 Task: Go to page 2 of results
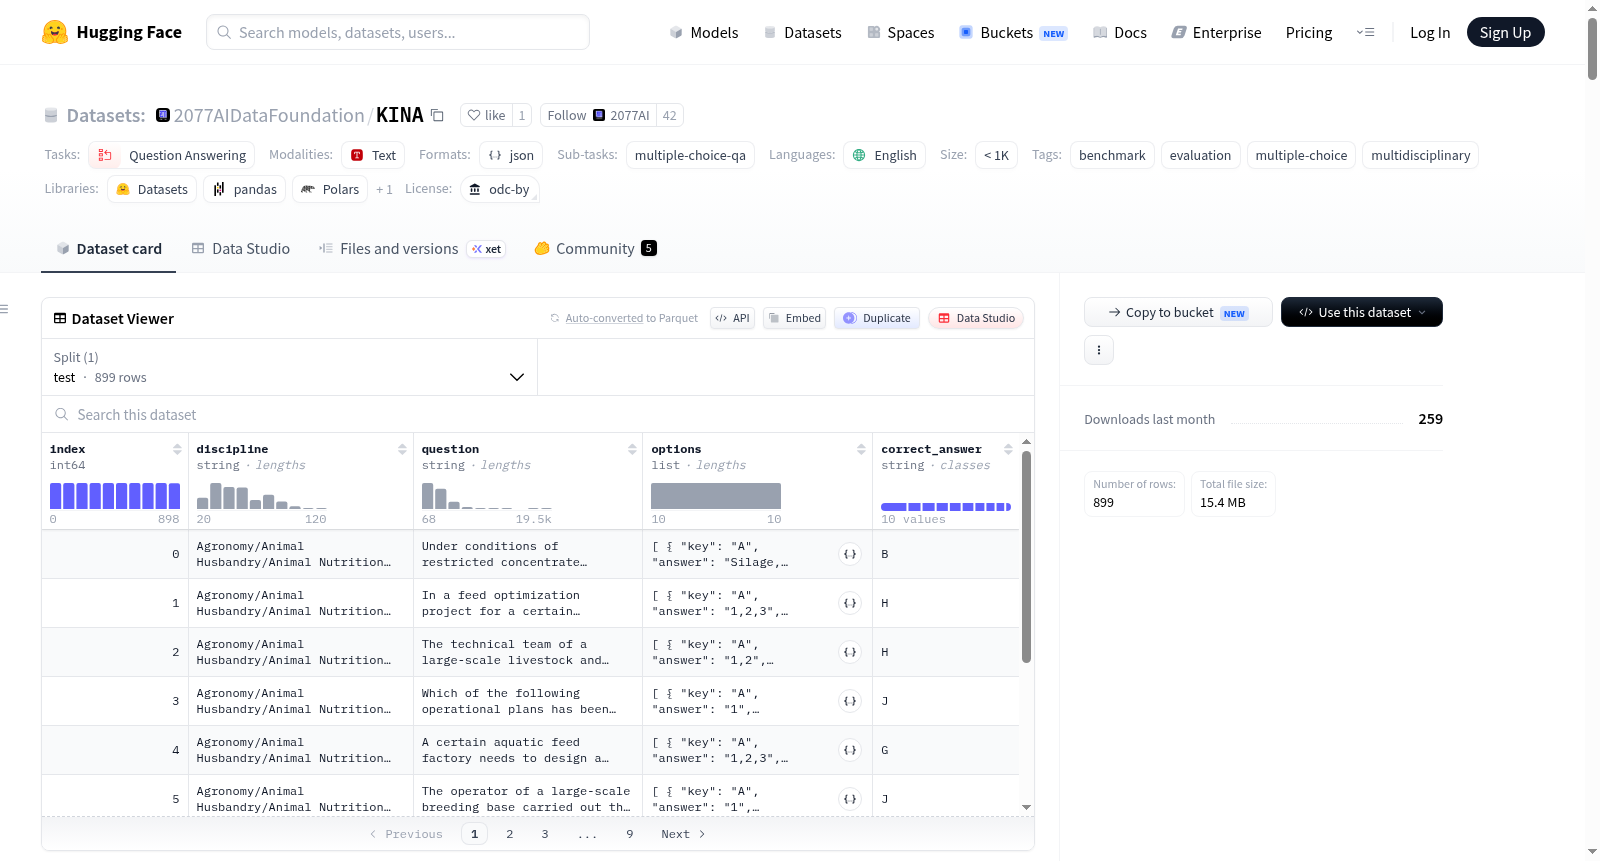510,834
